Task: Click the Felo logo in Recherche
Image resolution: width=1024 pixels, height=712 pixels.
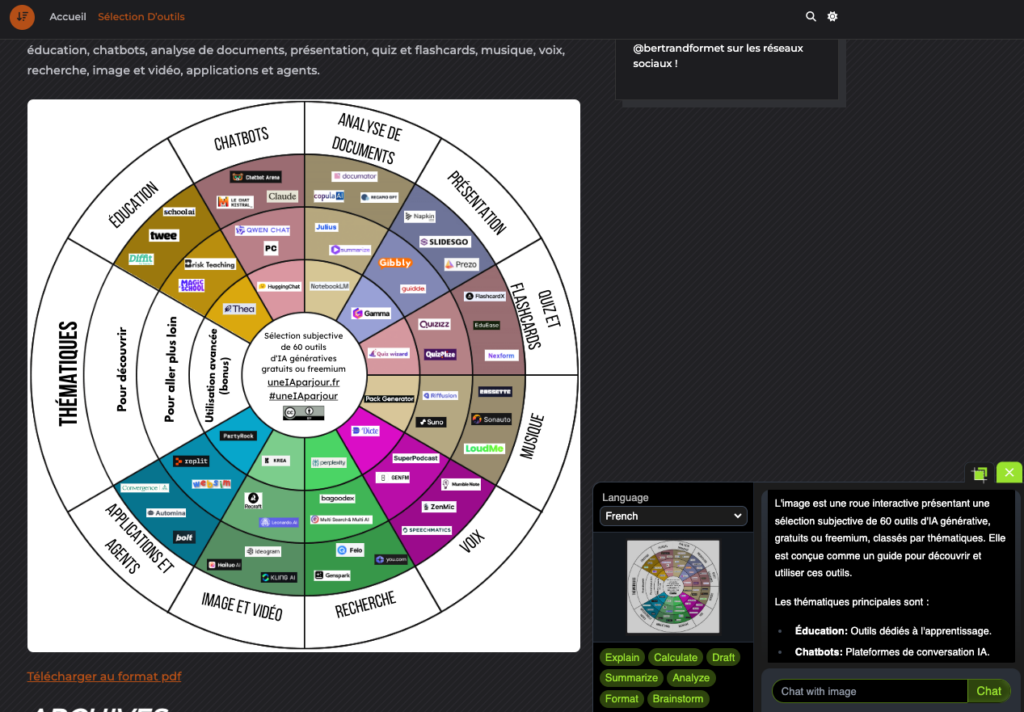Action: (350, 550)
